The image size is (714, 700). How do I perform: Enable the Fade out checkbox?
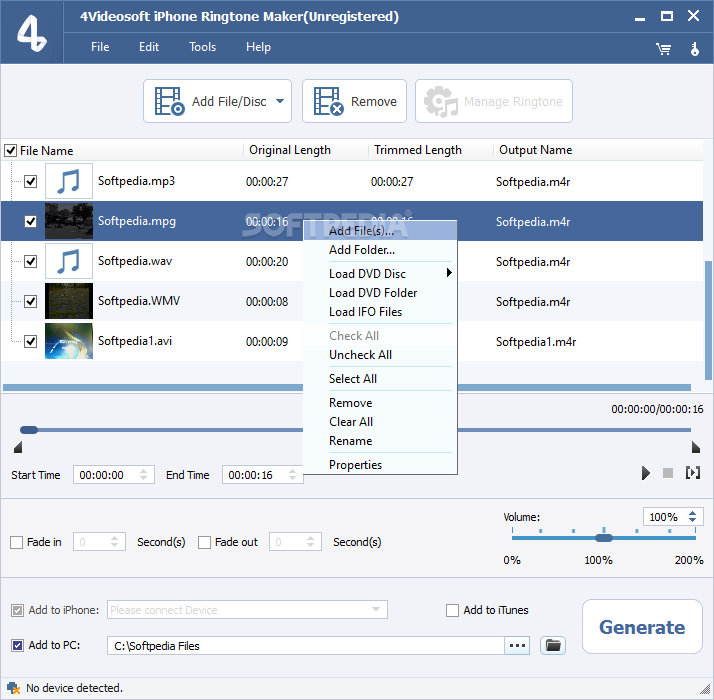(204, 542)
